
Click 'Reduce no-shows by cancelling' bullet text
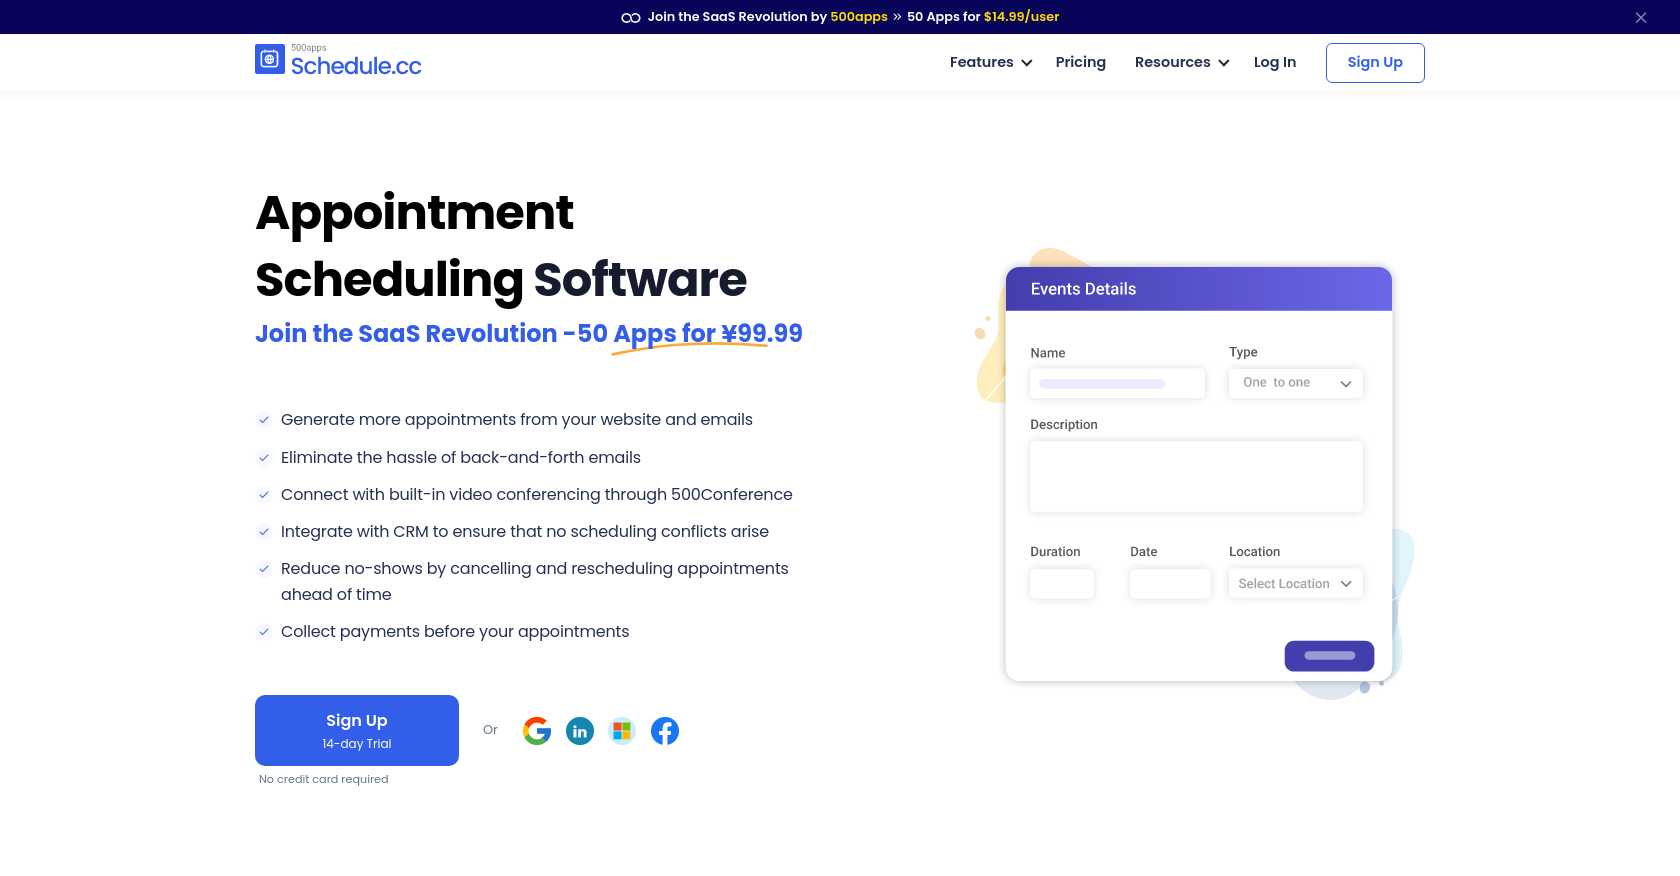coord(535,581)
